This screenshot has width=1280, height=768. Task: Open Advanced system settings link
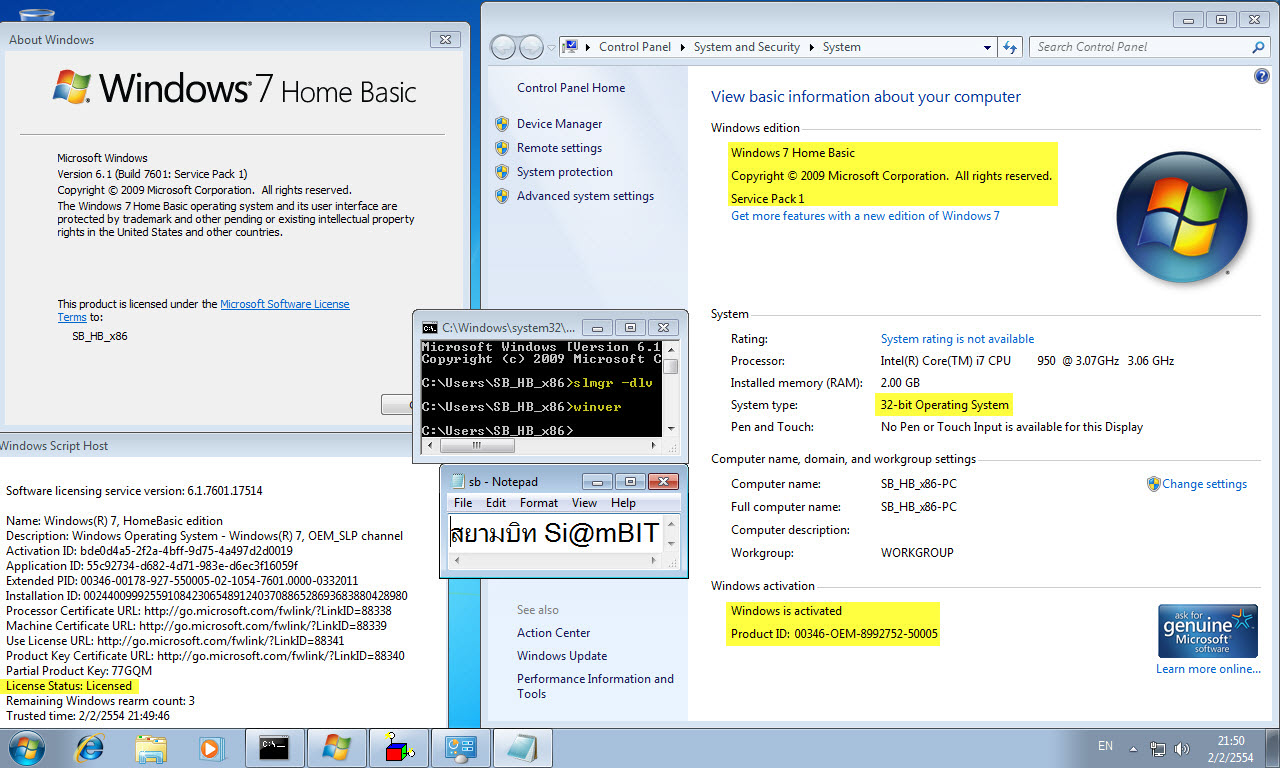[585, 196]
